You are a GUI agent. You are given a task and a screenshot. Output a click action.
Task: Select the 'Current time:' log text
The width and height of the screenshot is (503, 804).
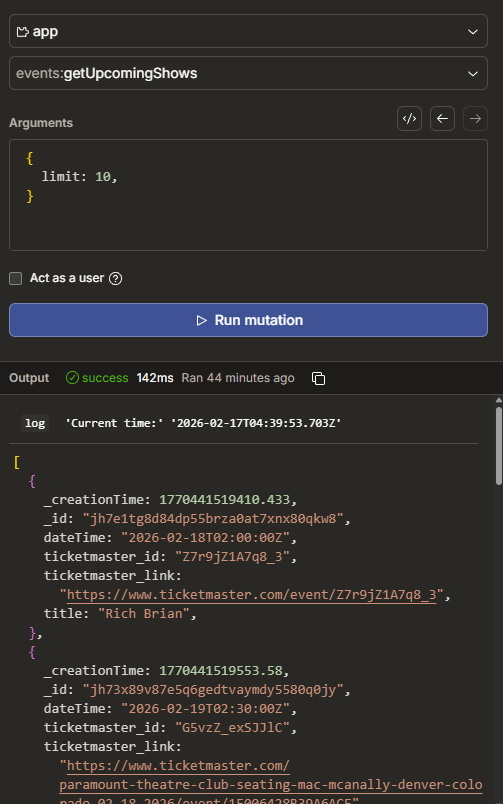[114, 424]
